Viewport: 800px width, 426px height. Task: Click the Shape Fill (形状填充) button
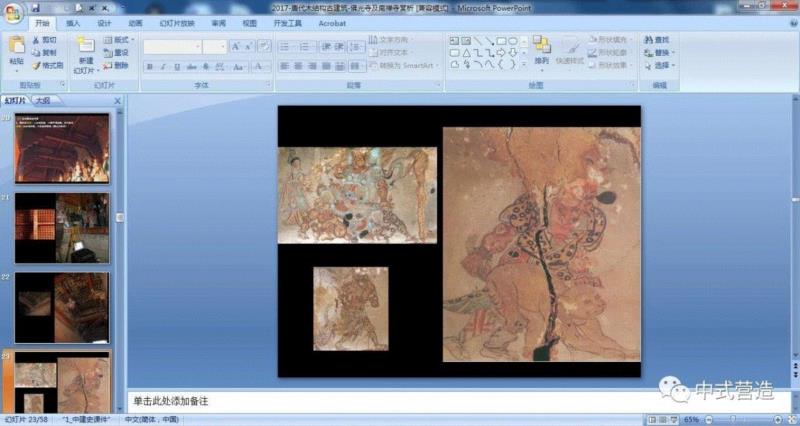(610, 40)
